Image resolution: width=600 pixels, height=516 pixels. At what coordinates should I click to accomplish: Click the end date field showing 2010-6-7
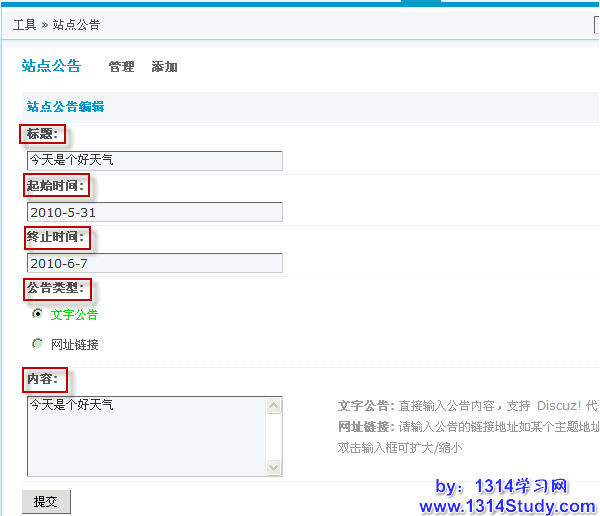tap(155, 263)
